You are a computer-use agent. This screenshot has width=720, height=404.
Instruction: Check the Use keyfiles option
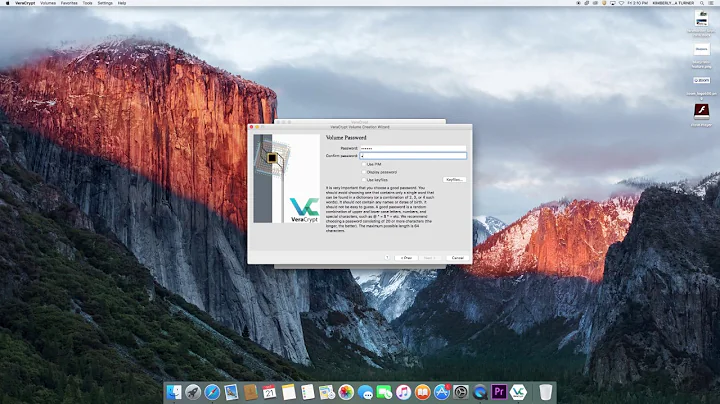(365, 180)
